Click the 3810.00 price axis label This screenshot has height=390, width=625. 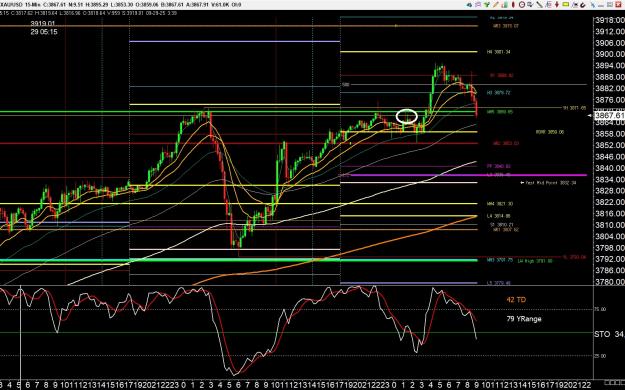[609, 225]
